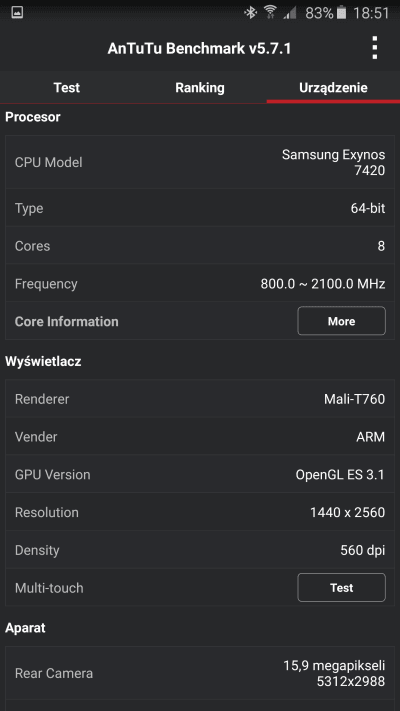Screen dimensions: 400x711
Task: Tap the Resolution 1440 x 2560 row
Action: [x=200, y=512]
